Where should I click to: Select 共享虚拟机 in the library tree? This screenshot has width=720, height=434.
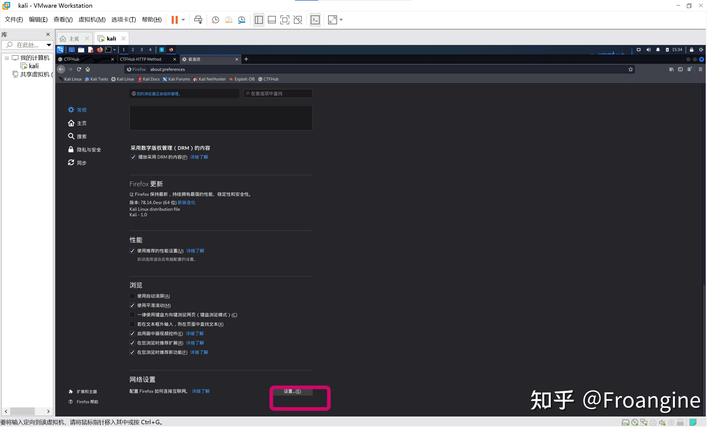pos(33,74)
